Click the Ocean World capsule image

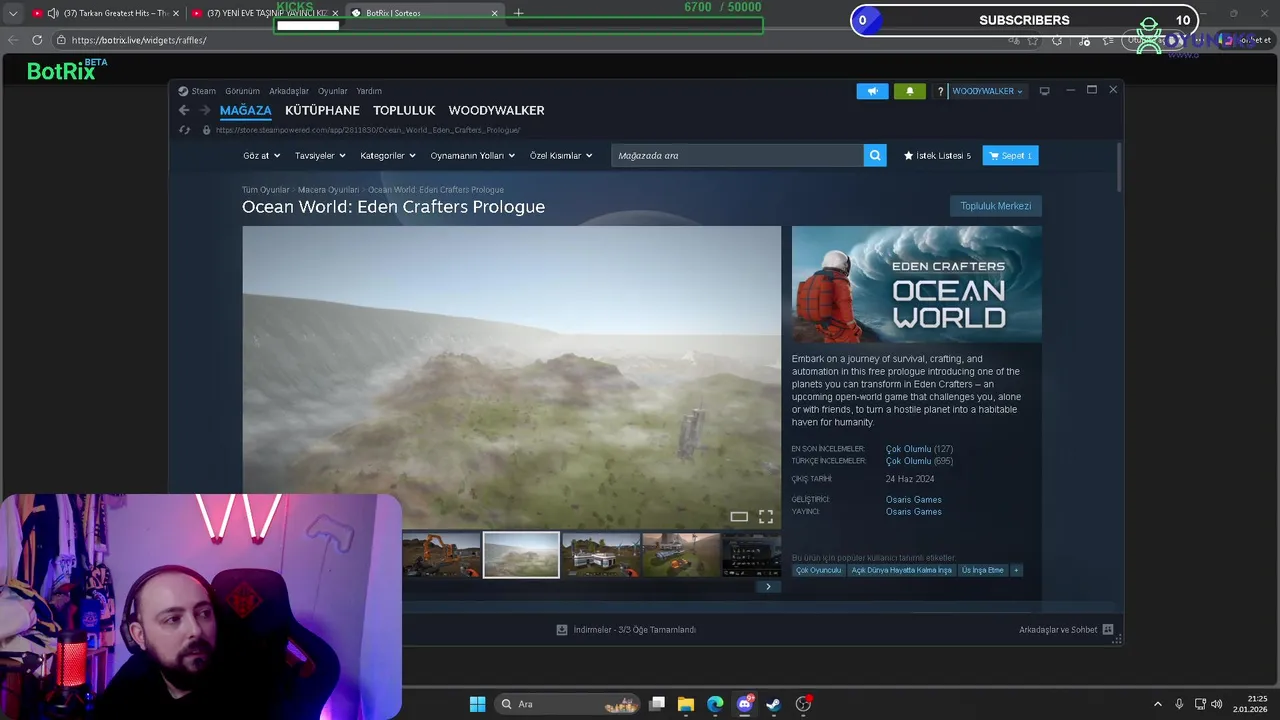916,284
